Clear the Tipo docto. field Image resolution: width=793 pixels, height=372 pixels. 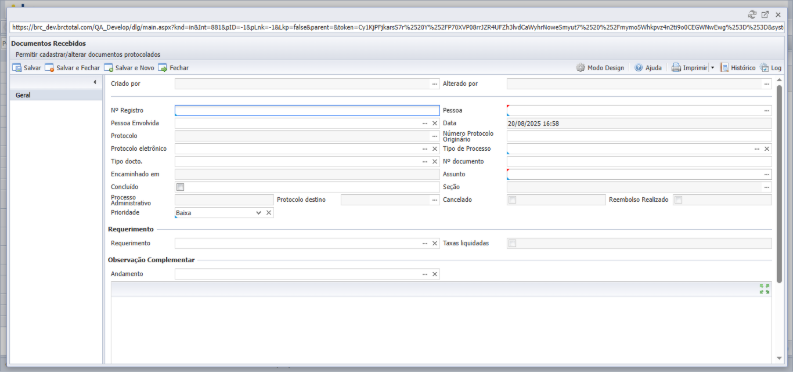[x=434, y=162]
